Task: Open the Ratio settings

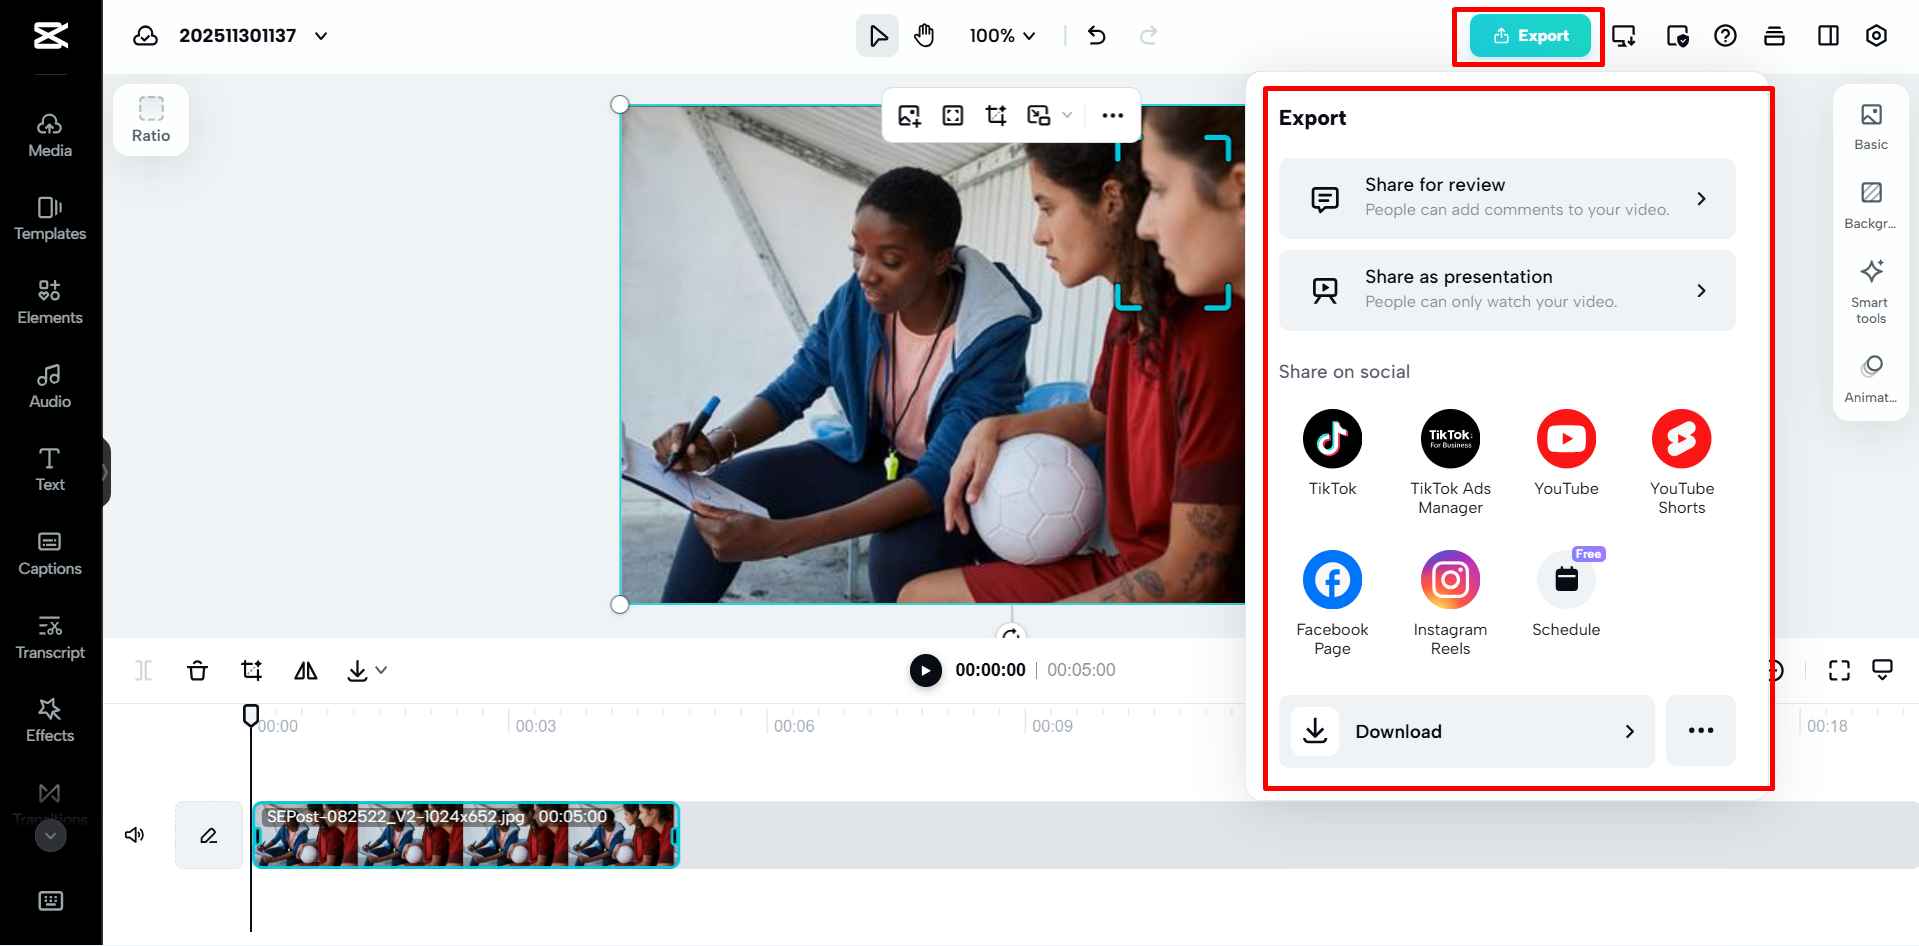Action: click(x=151, y=120)
